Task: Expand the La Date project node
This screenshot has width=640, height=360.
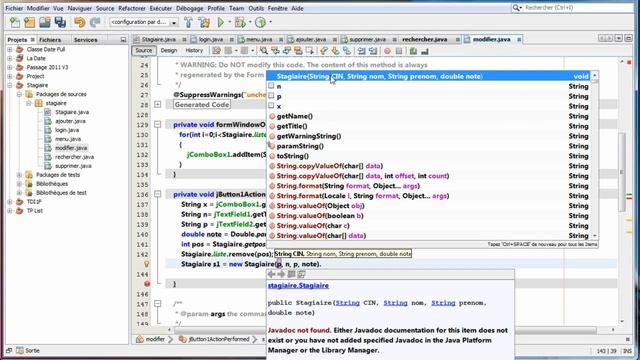Action: [x=10, y=58]
